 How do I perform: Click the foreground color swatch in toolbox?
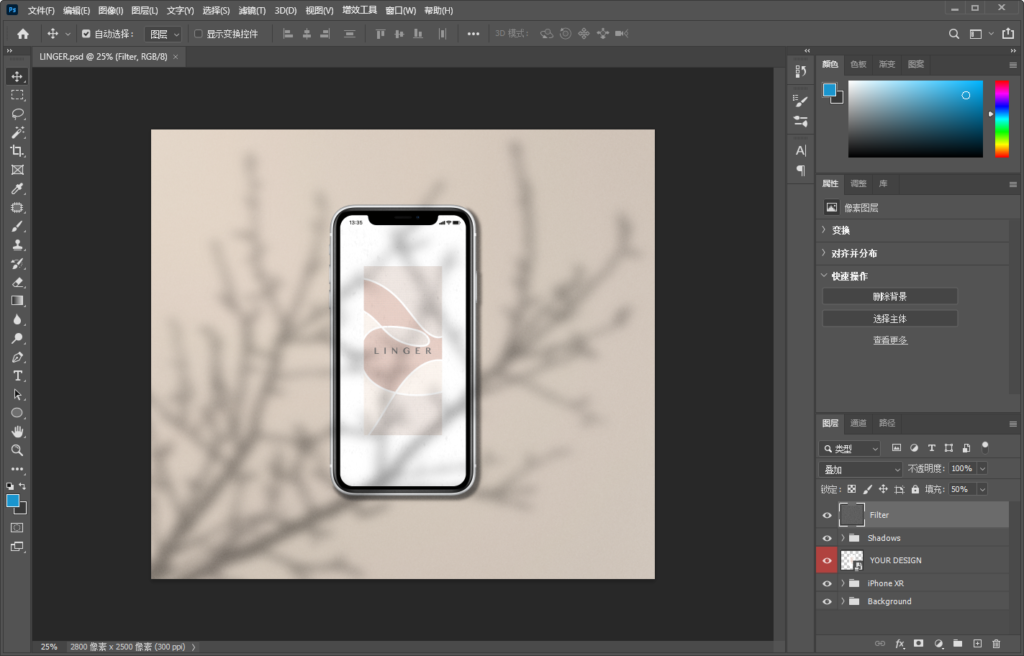pyautogui.click(x=13, y=501)
